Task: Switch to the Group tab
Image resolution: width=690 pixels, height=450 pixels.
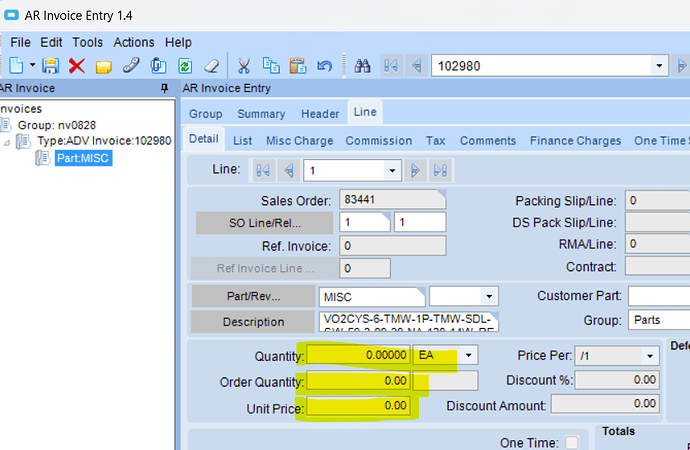Action: pyautogui.click(x=206, y=114)
